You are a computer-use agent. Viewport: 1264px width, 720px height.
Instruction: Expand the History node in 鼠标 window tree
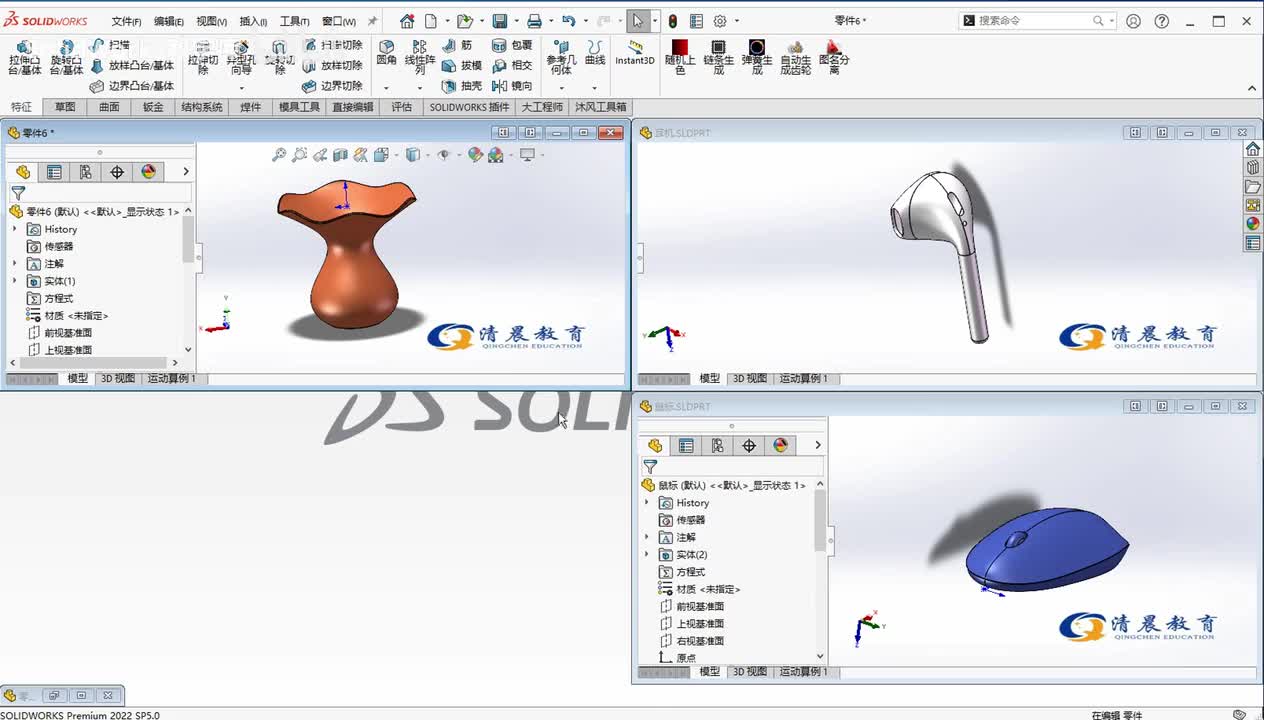click(x=646, y=503)
